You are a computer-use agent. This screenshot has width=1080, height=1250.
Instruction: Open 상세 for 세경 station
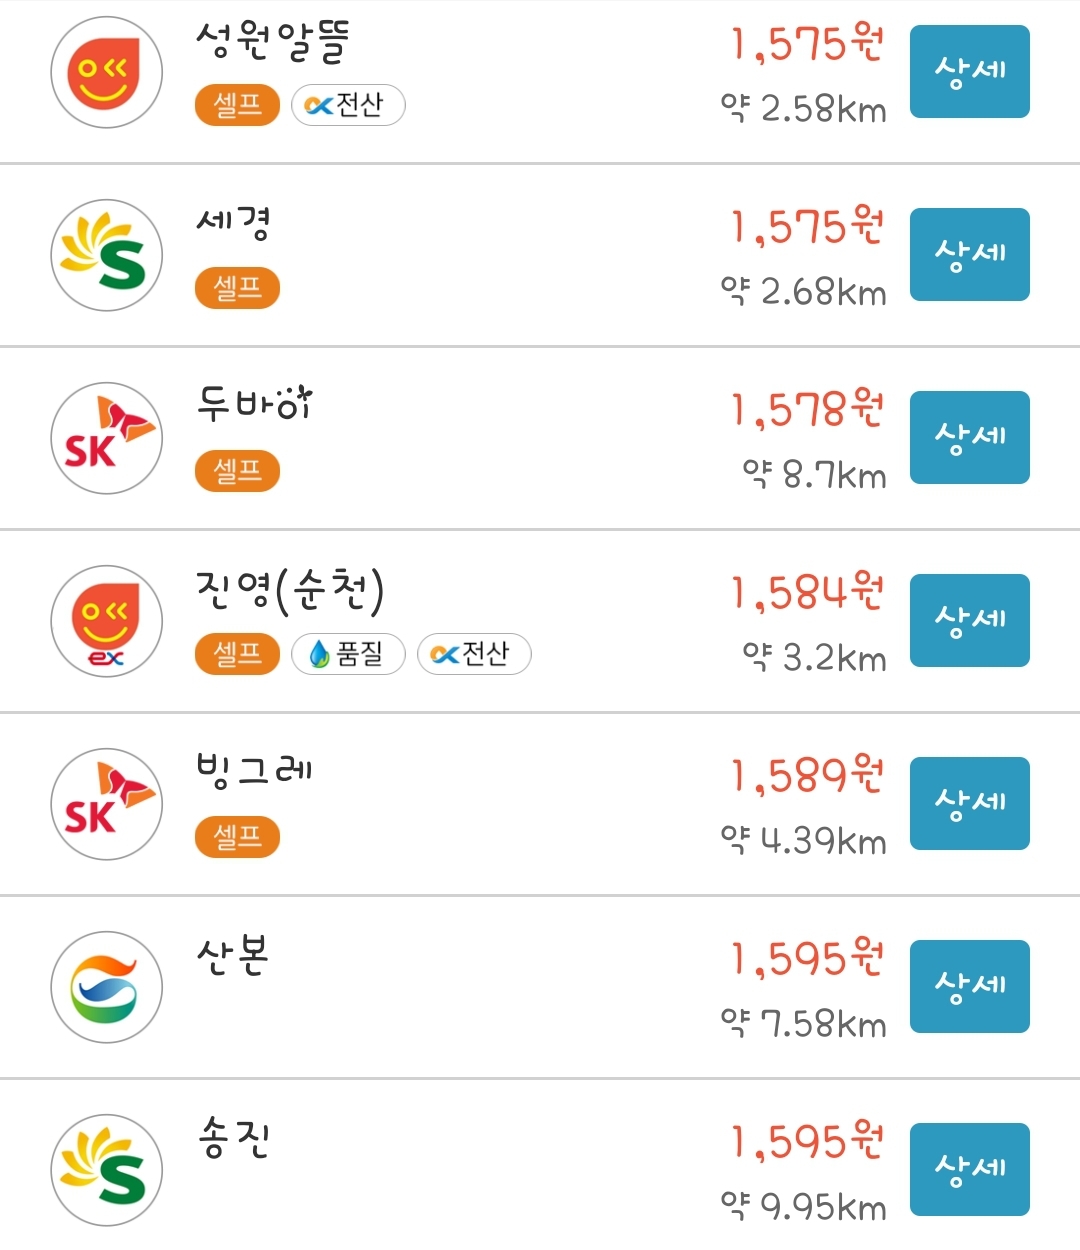pos(970,254)
